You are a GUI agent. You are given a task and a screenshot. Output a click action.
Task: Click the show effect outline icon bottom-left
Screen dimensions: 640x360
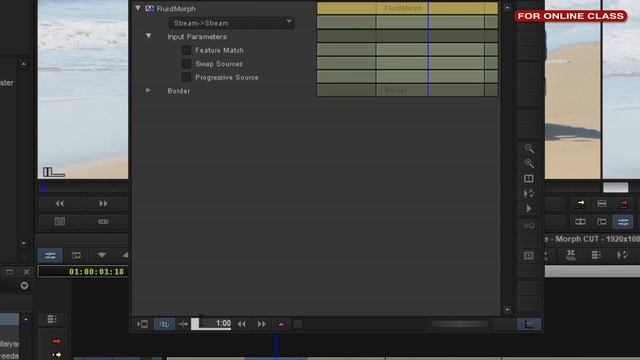142,324
